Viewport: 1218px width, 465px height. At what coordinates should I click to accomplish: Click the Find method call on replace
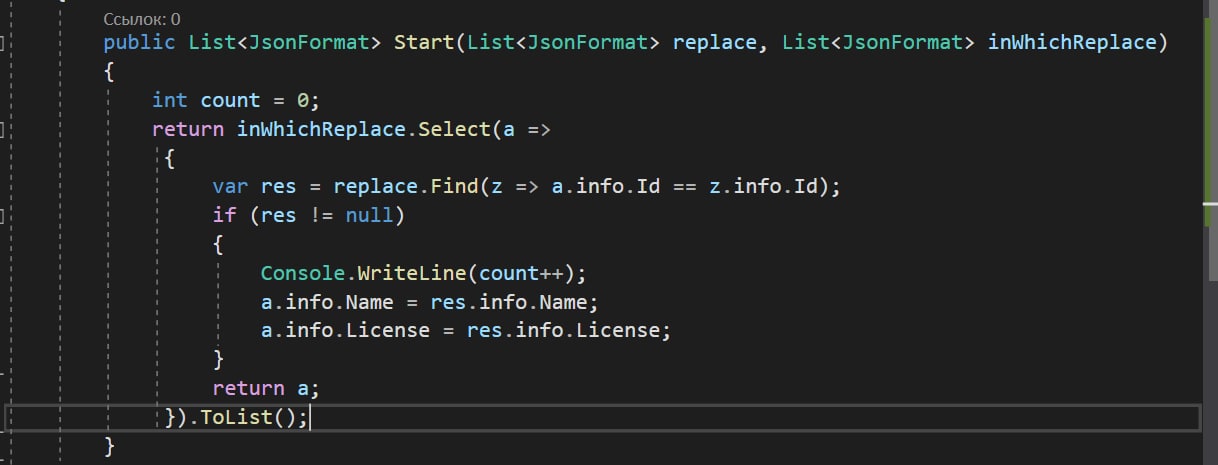(x=455, y=187)
